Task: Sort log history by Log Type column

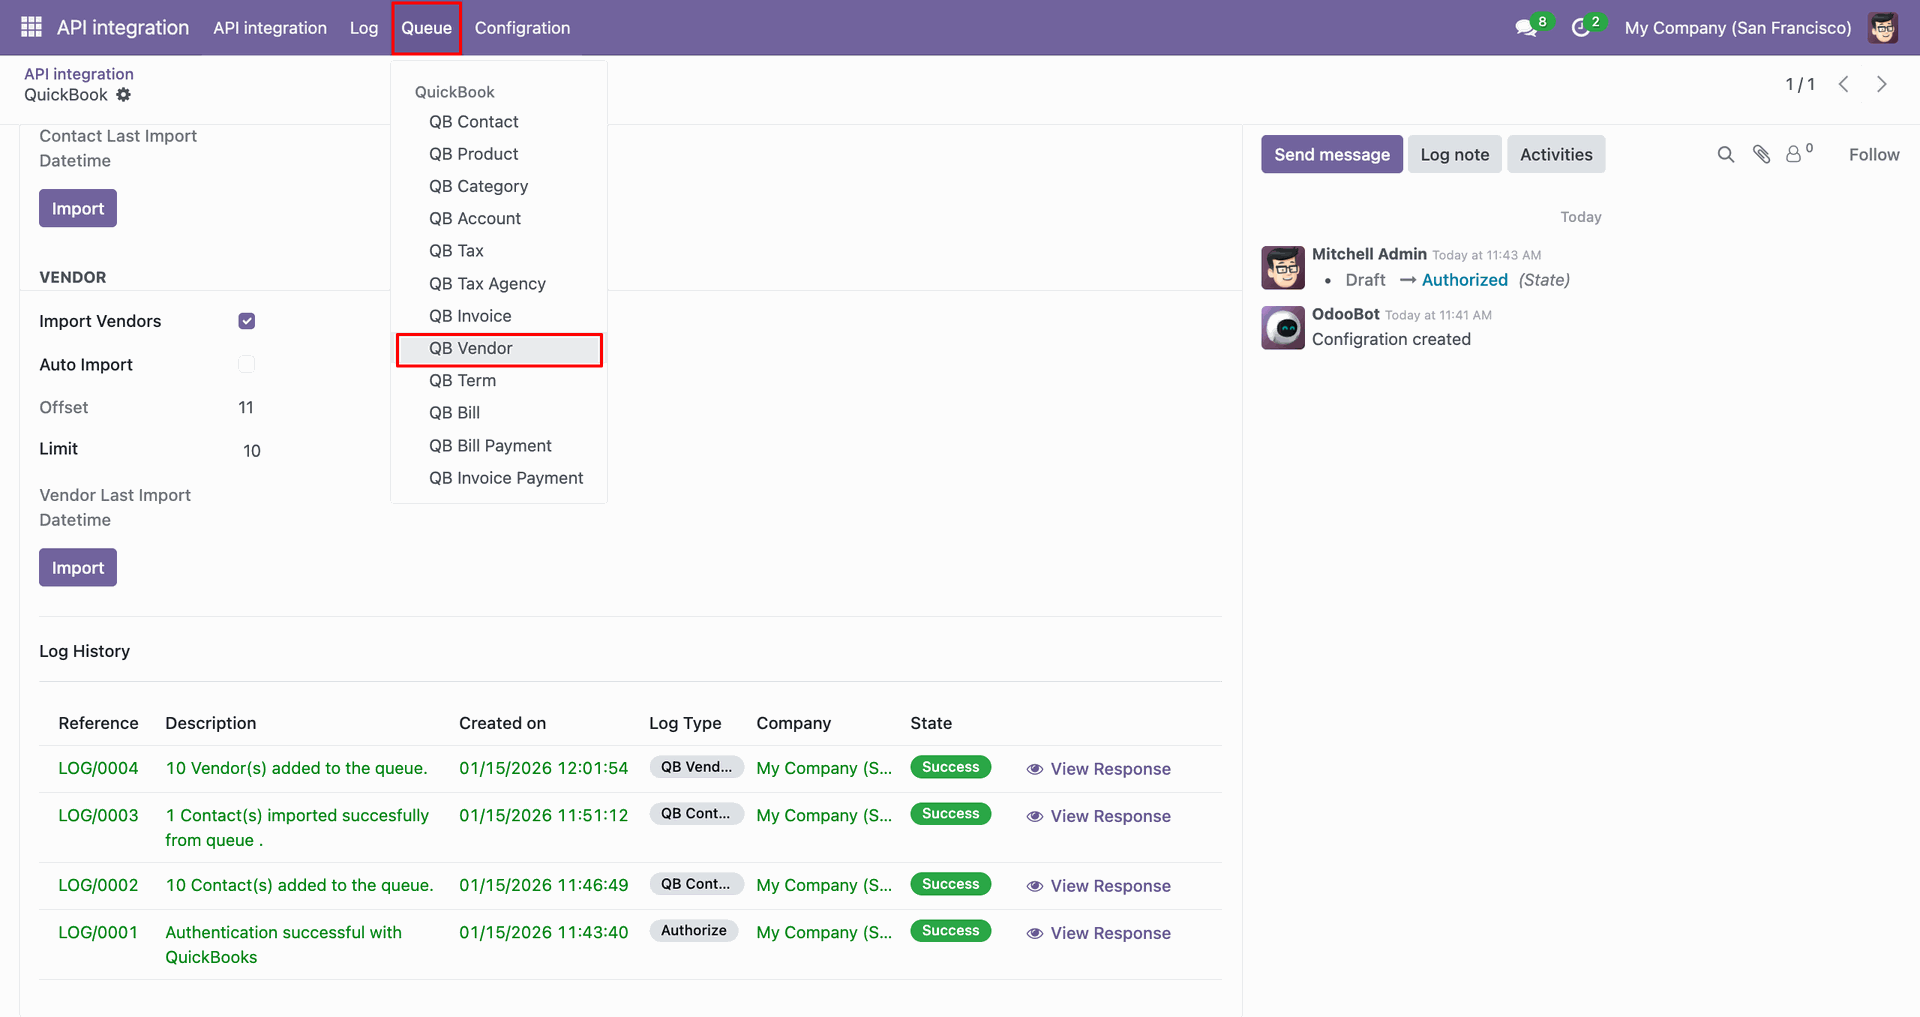Action: pyautogui.click(x=685, y=723)
